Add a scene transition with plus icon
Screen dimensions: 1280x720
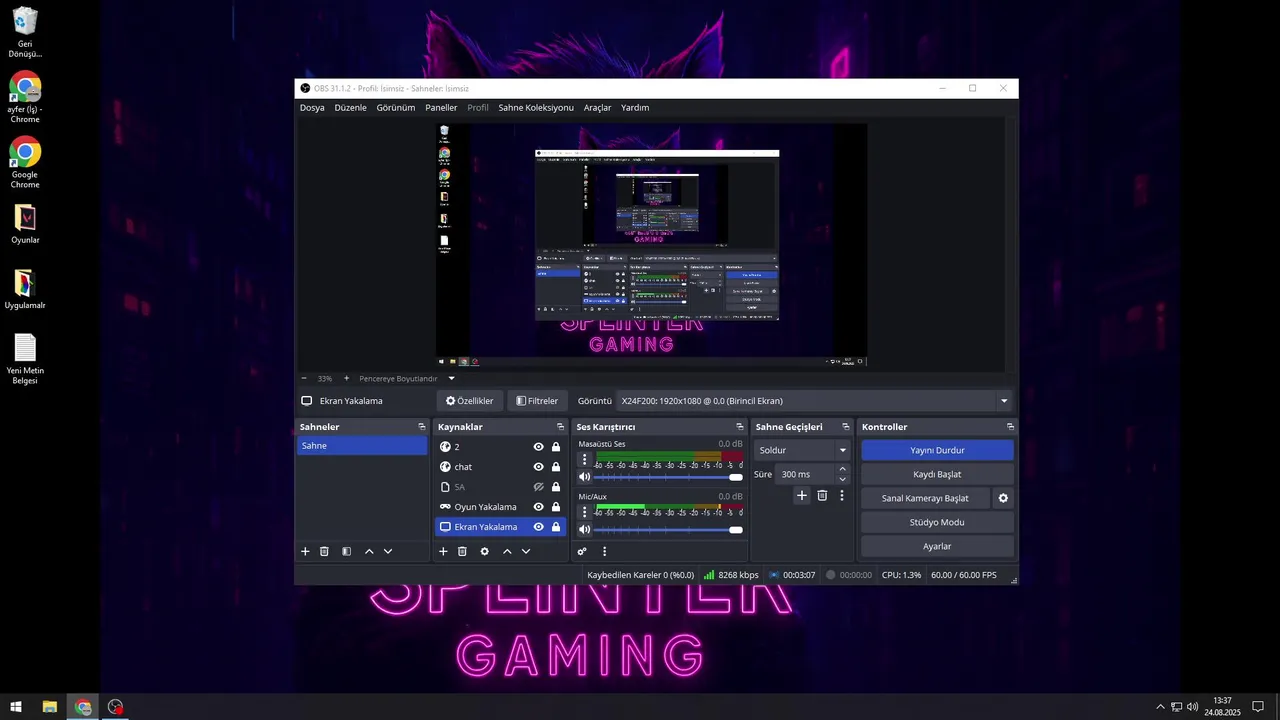pos(801,495)
